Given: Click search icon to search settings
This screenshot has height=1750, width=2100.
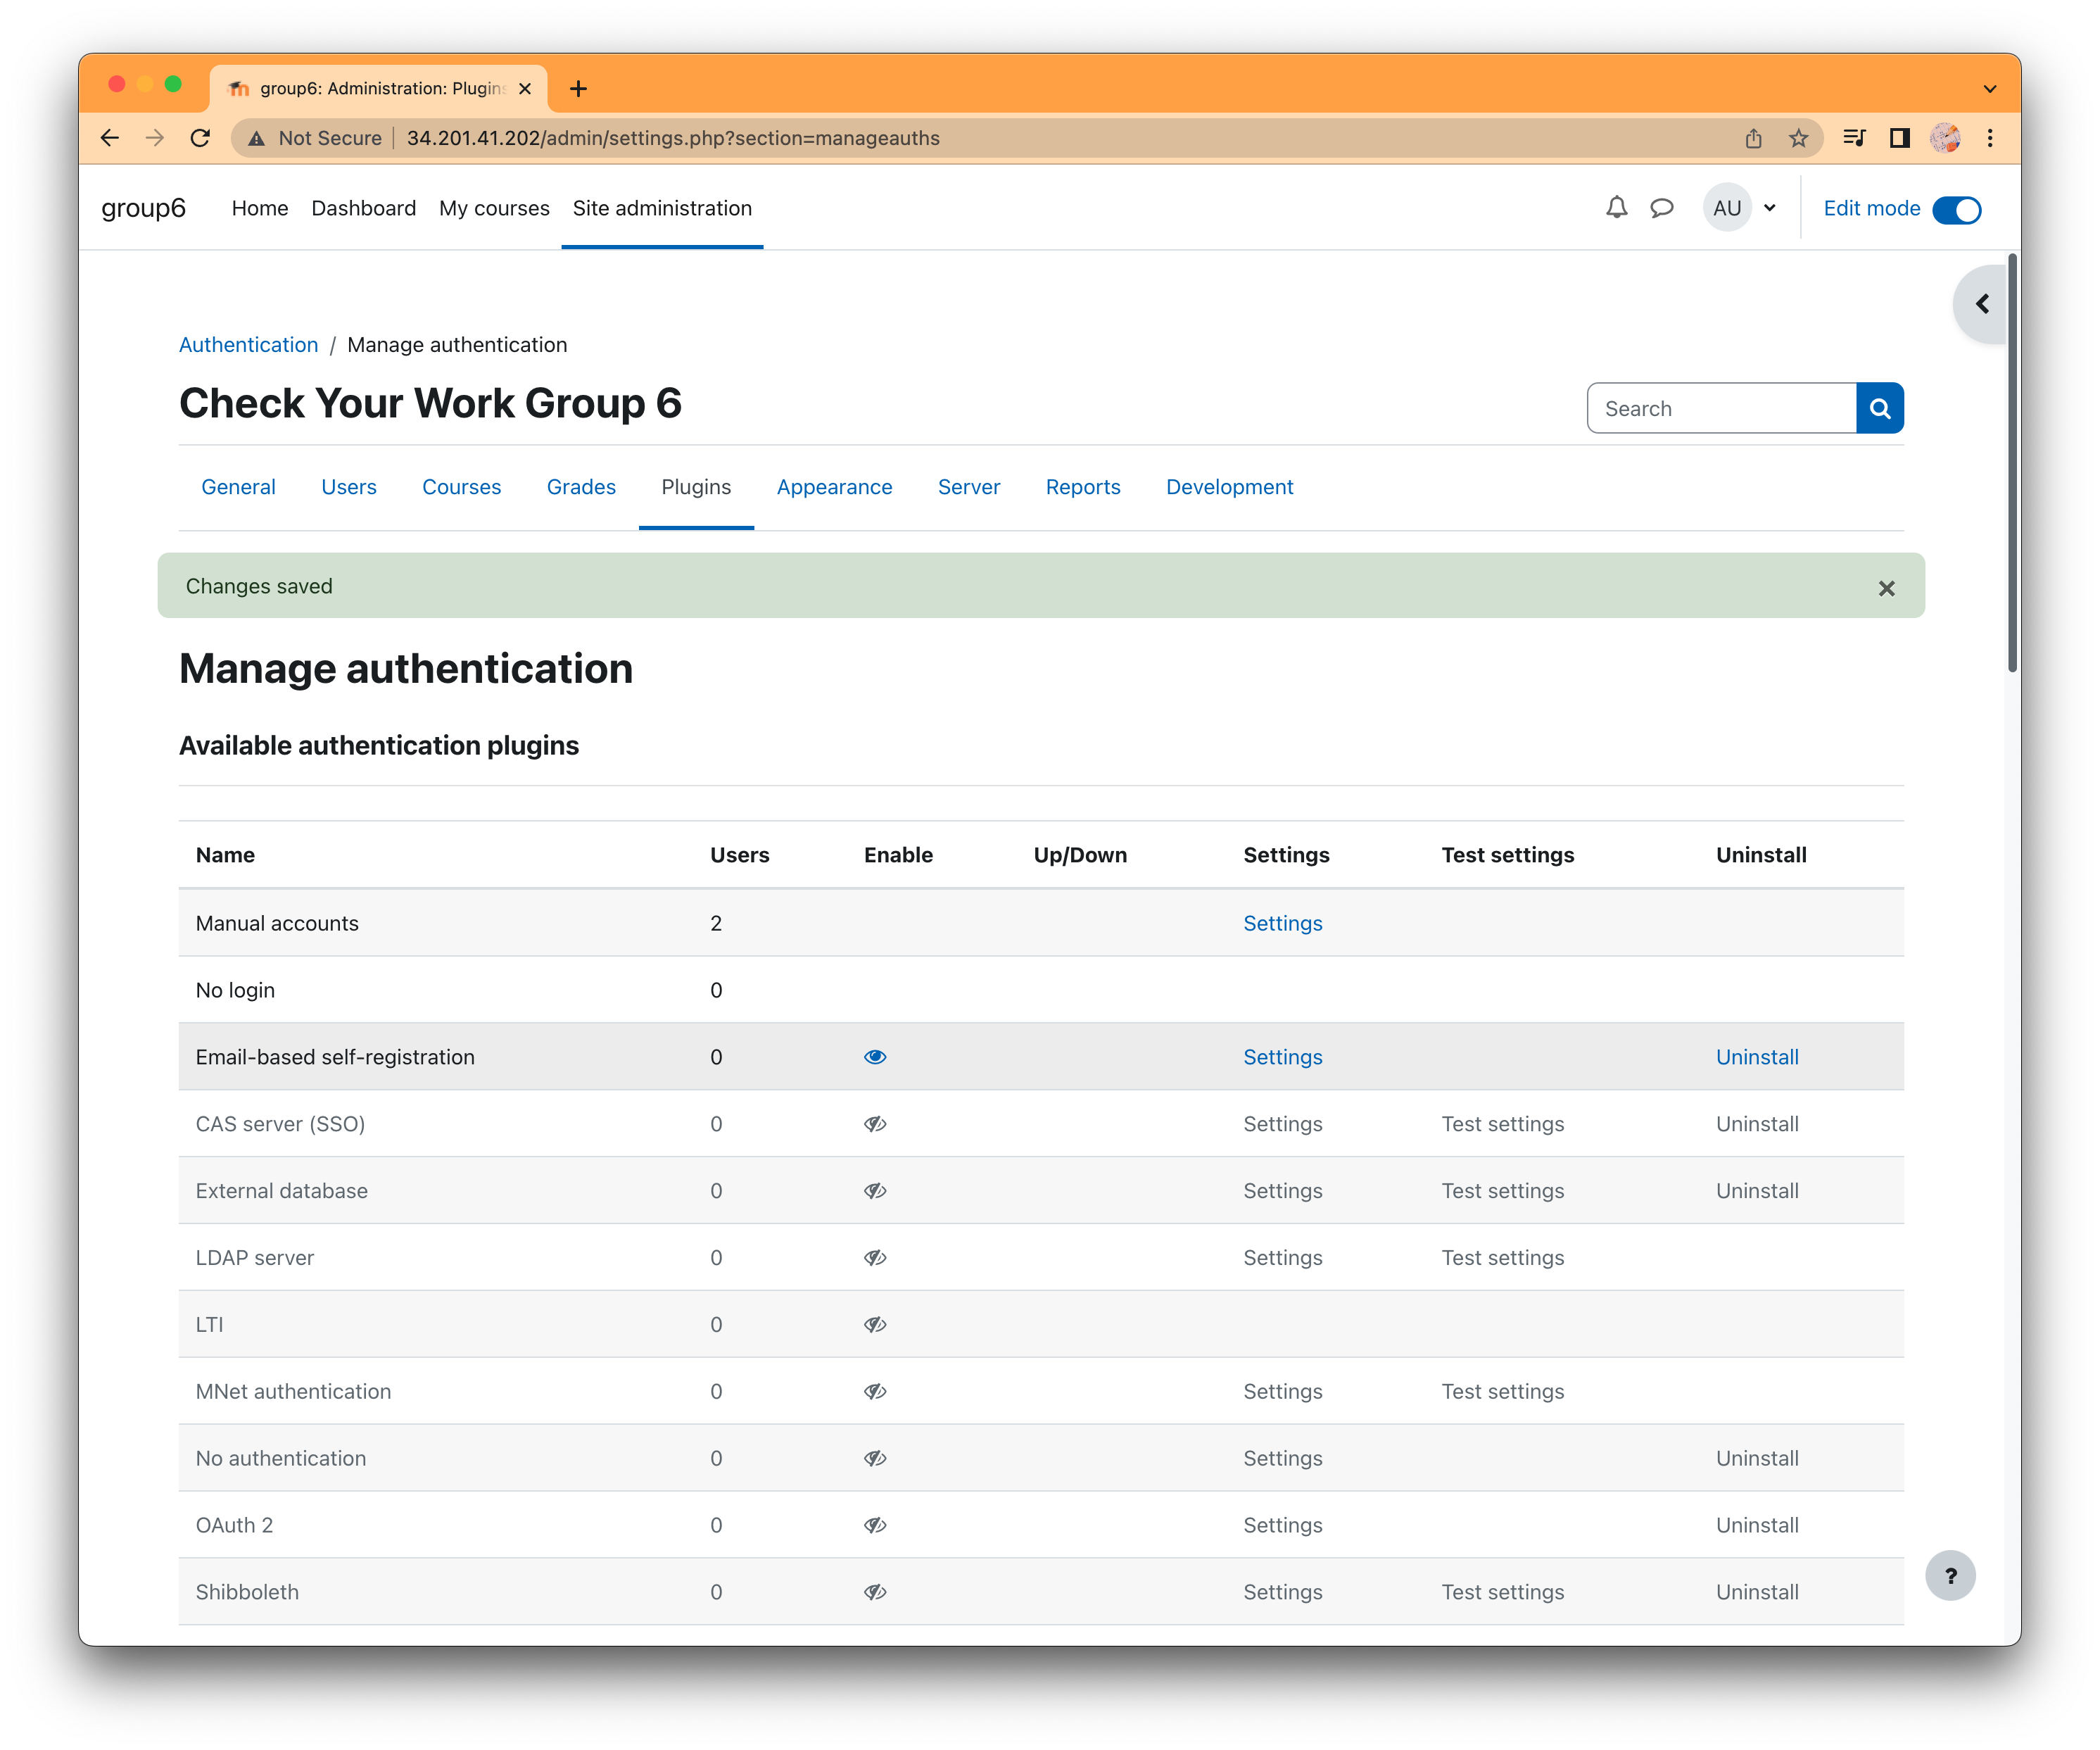Looking at the screenshot, I should [x=1880, y=408].
